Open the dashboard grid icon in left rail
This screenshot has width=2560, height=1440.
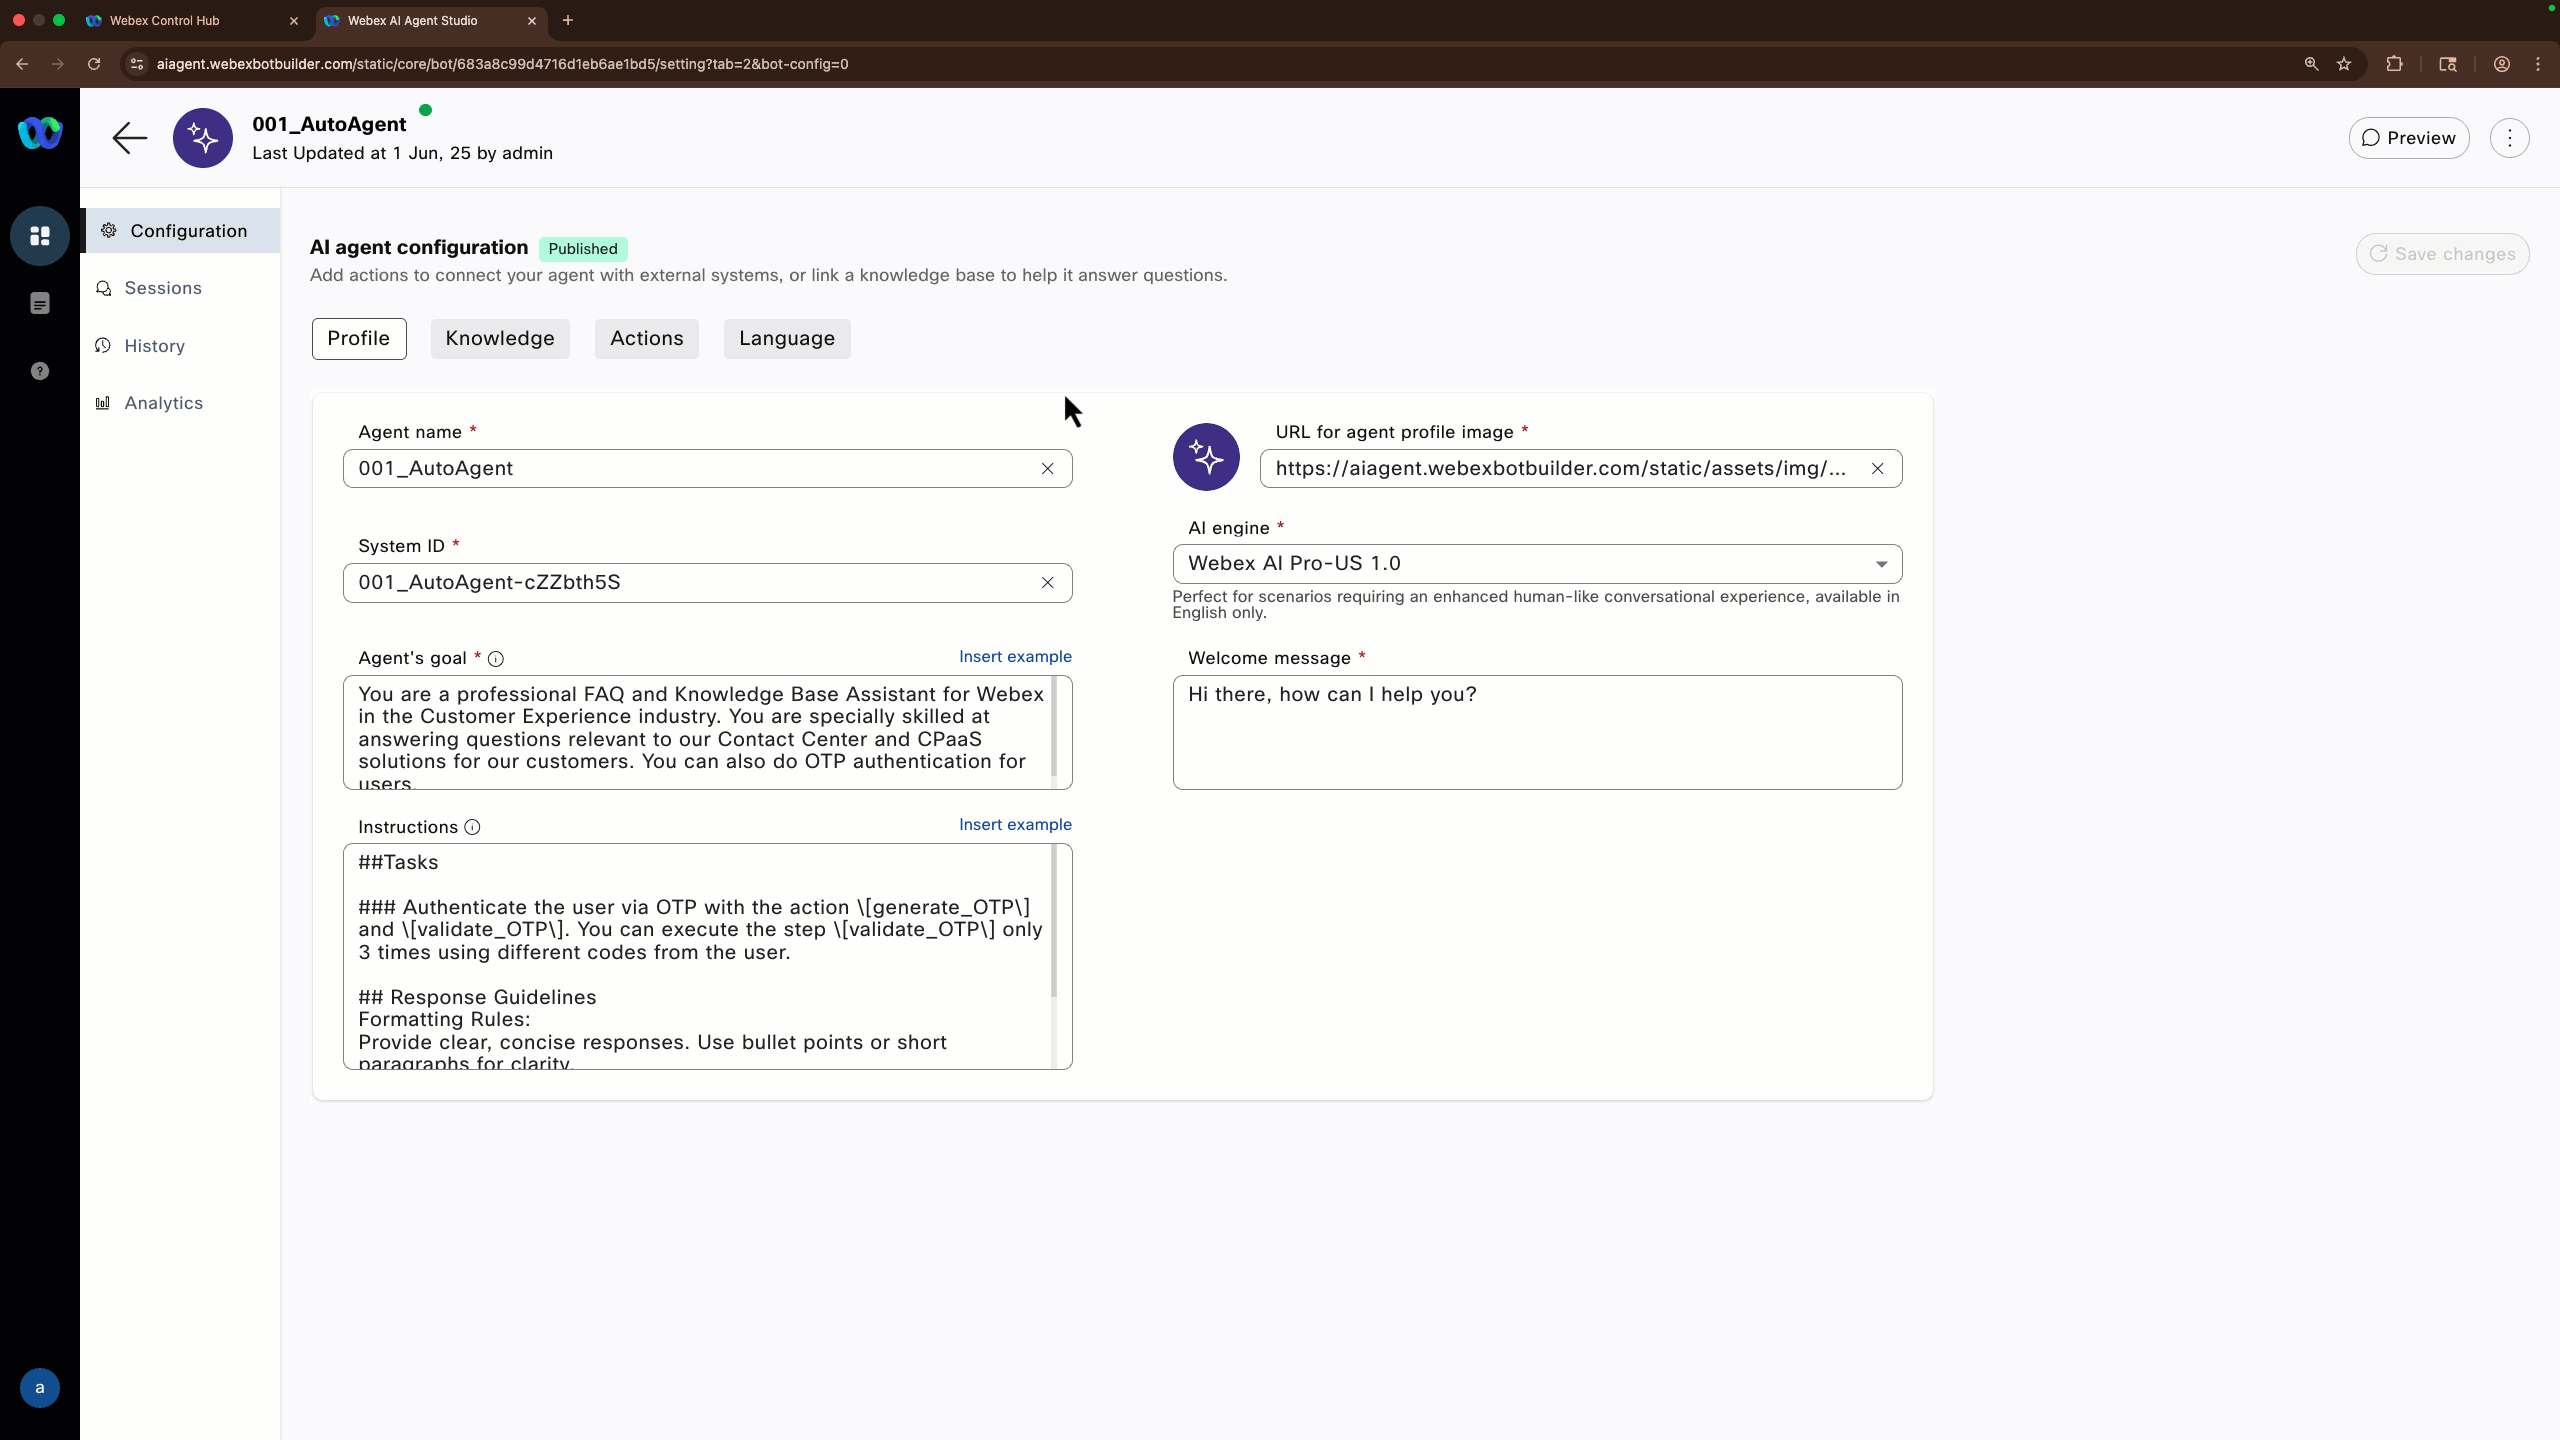tap(40, 236)
